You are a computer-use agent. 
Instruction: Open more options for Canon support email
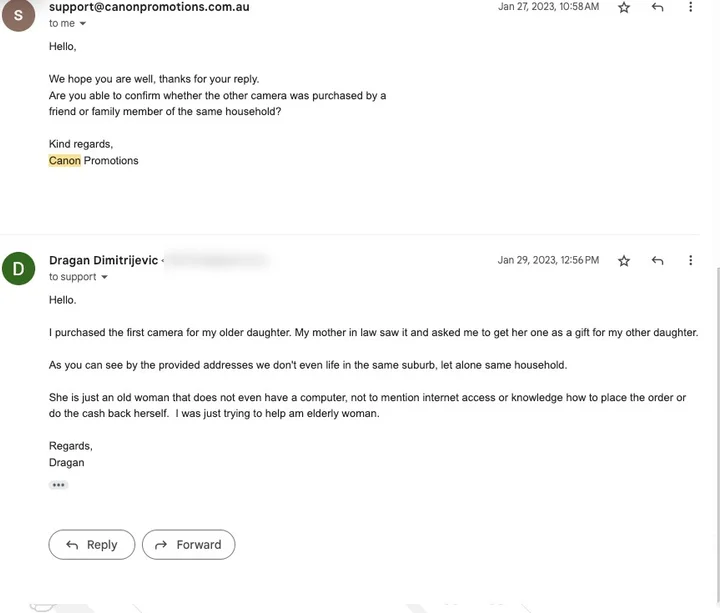690,7
